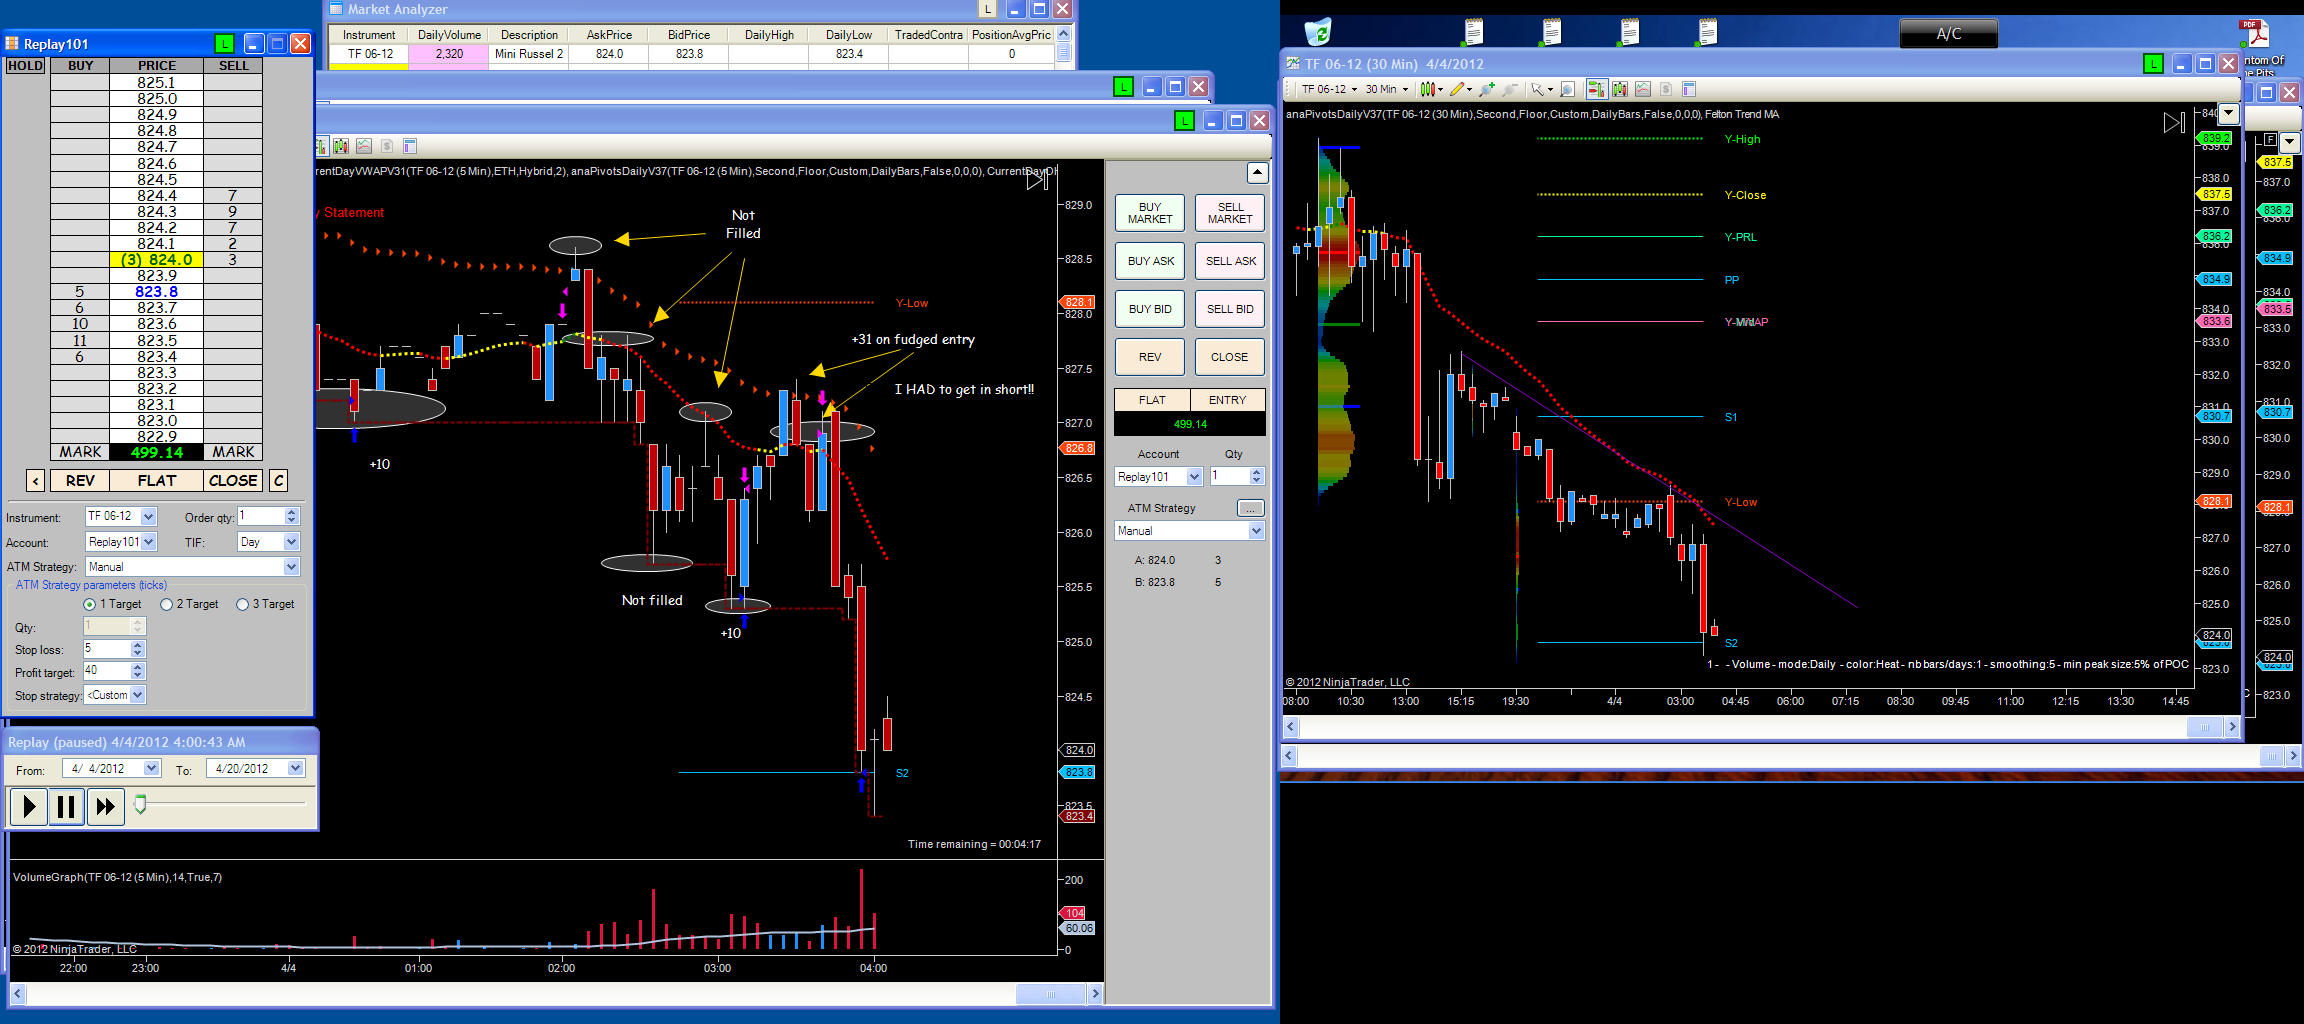Click FLAT button in SuperDOM
Screen dimensions: 2304x1024
(x=156, y=481)
